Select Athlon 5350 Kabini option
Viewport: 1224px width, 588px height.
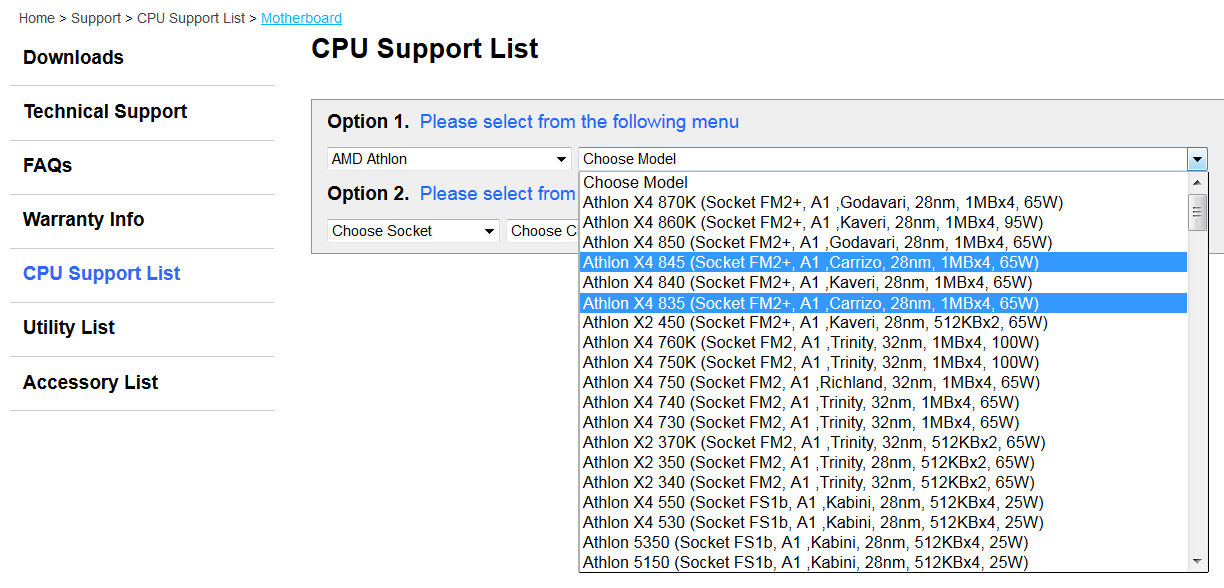pyautogui.click(x=805, y=542)
